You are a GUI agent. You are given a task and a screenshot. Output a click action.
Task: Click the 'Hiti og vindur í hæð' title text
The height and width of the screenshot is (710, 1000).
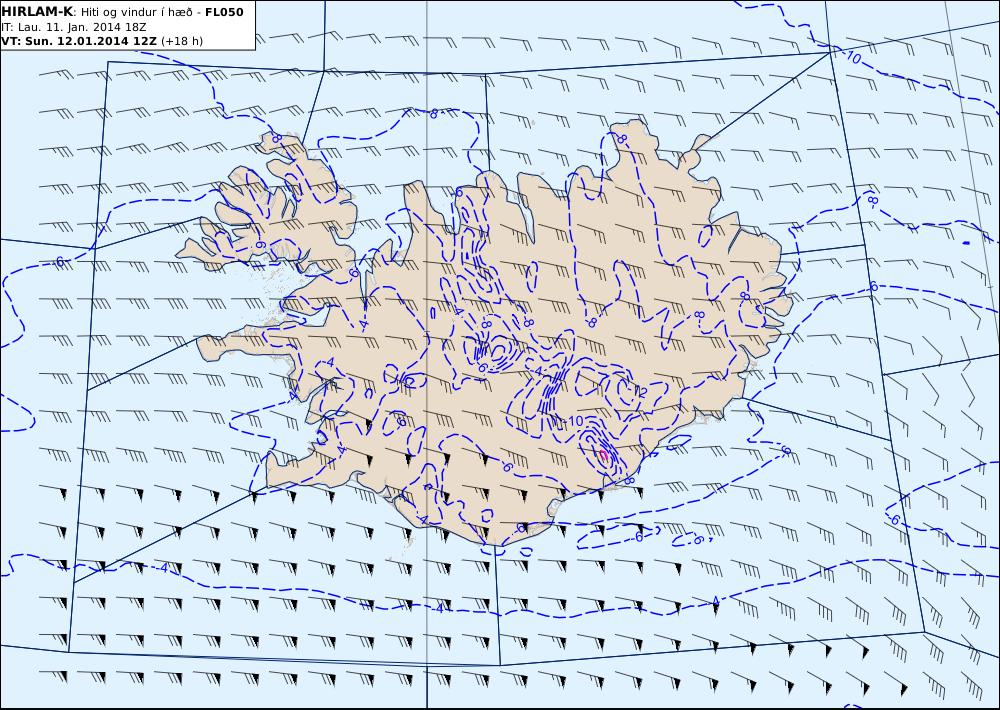(x=136, y=12)
